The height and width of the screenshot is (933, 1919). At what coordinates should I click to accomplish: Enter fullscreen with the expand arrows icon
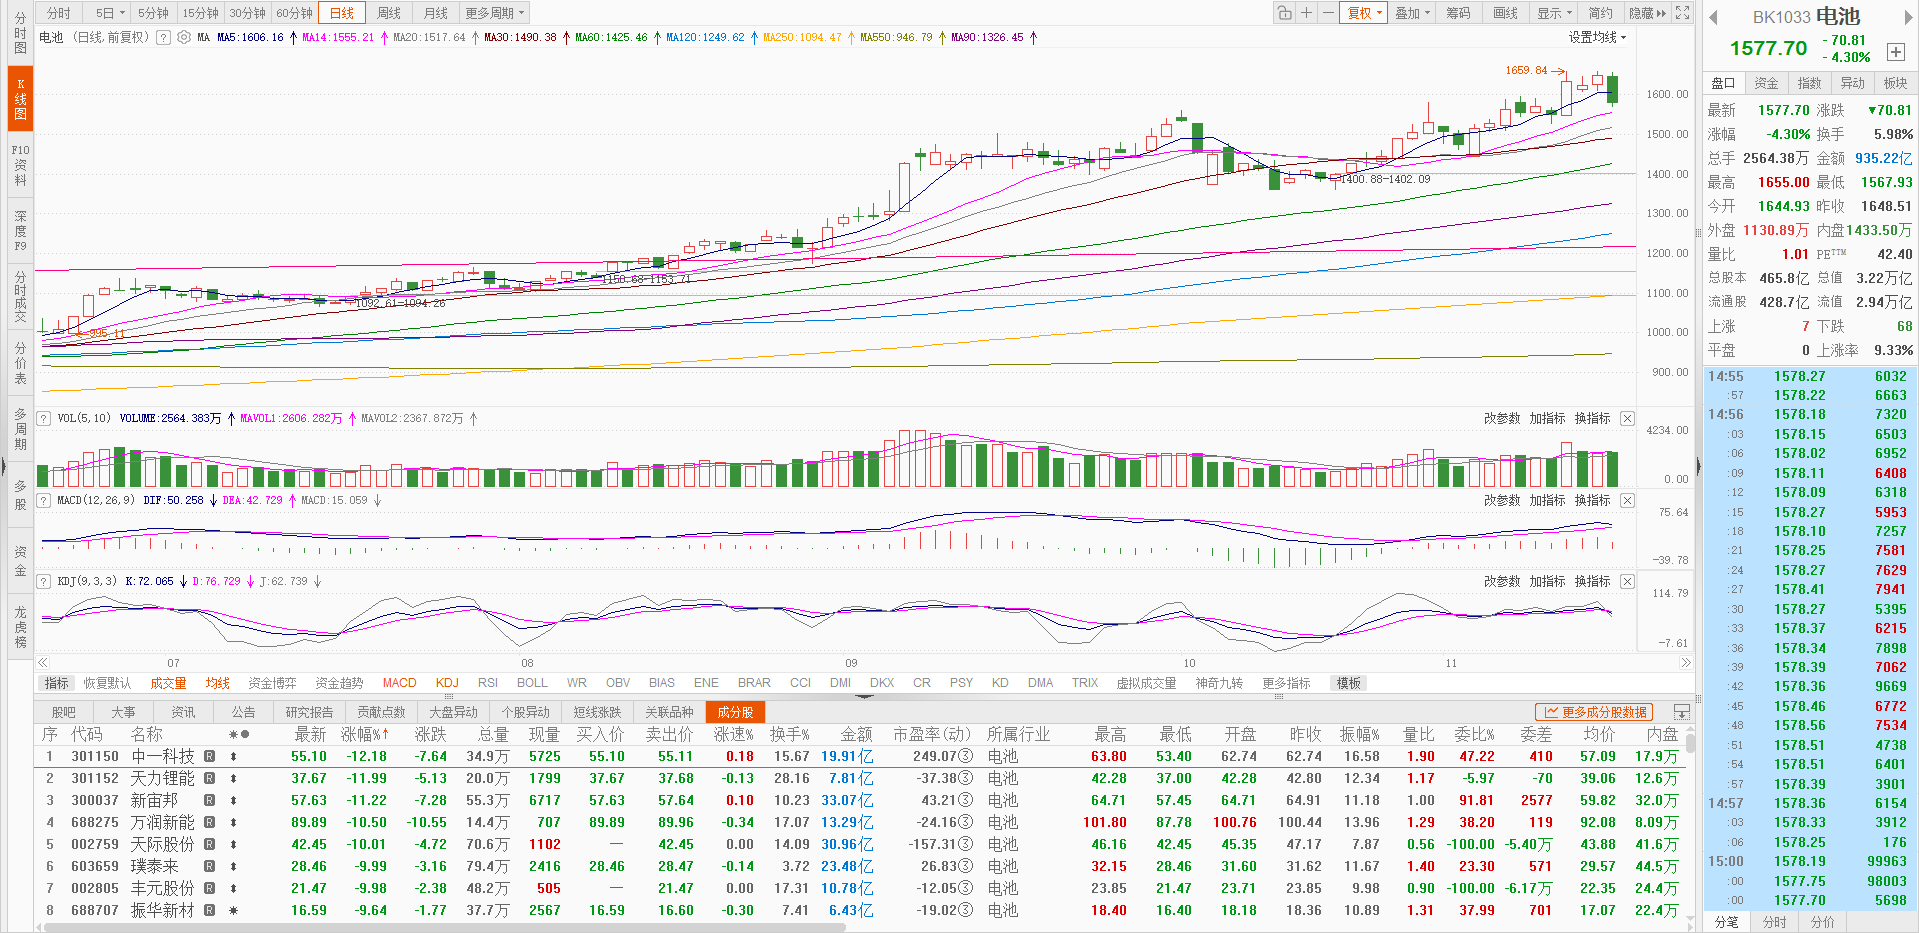point(1683,13)
